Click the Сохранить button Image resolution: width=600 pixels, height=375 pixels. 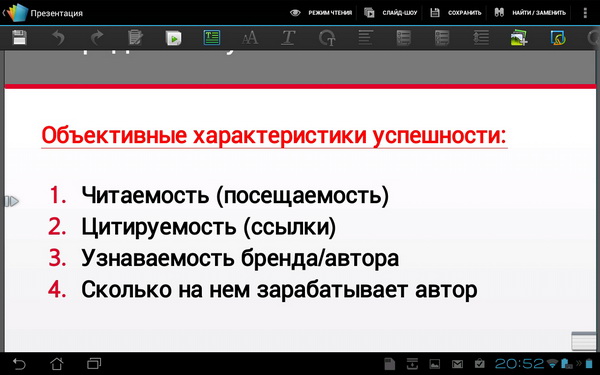456,13
